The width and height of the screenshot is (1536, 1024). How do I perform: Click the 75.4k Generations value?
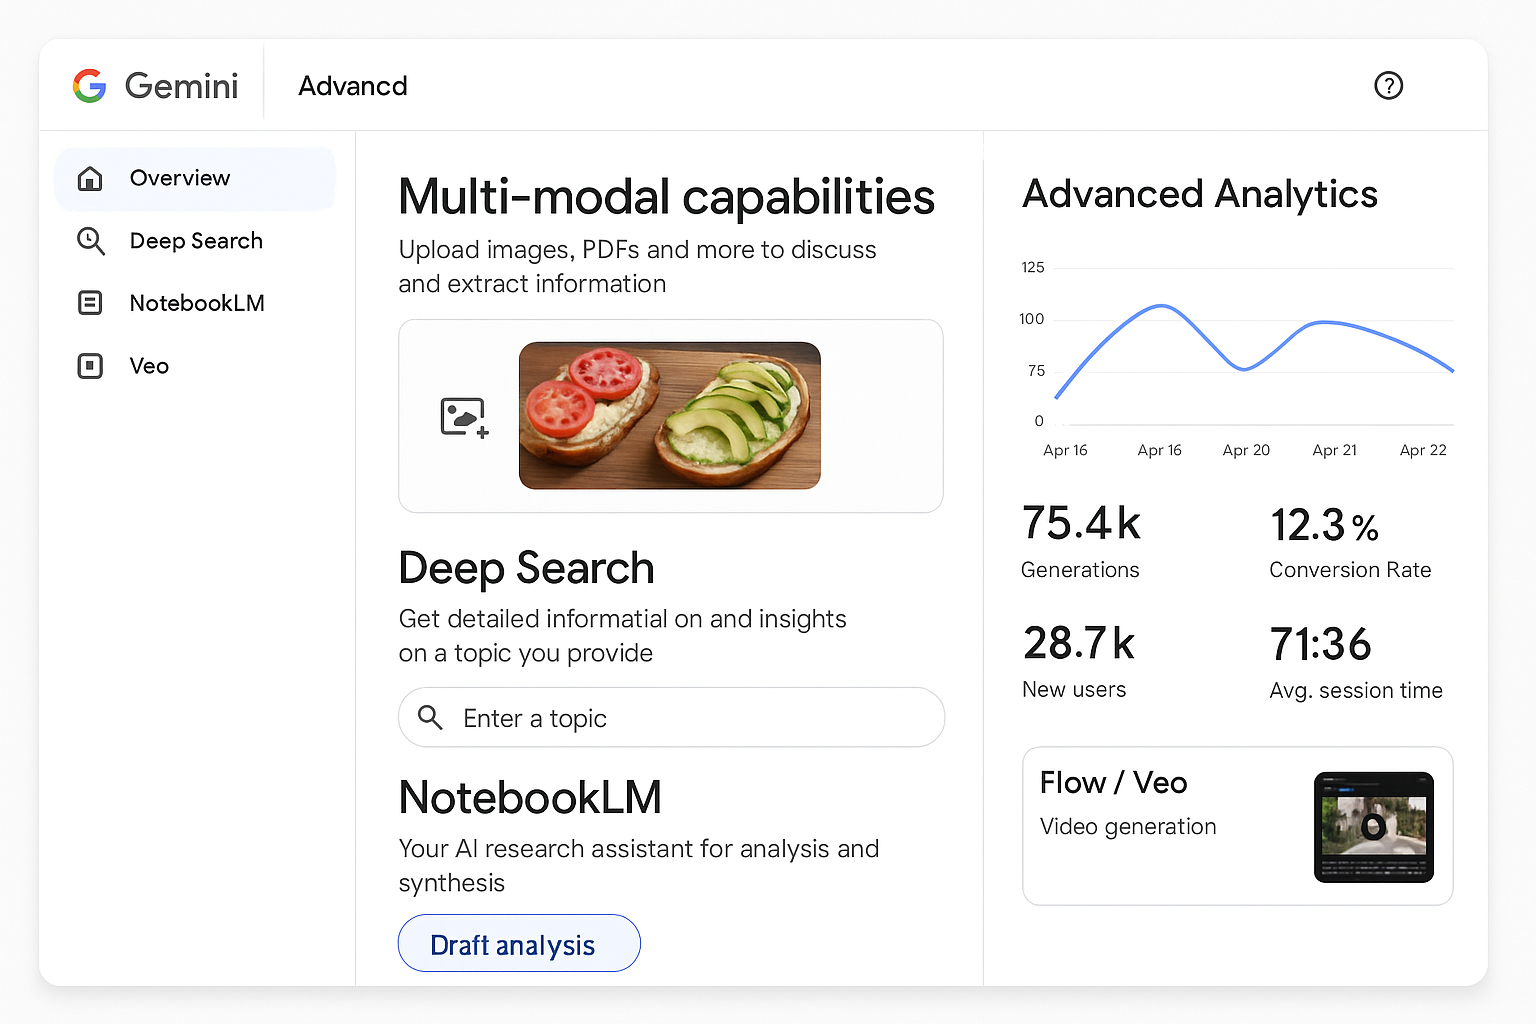(1081, 523)
